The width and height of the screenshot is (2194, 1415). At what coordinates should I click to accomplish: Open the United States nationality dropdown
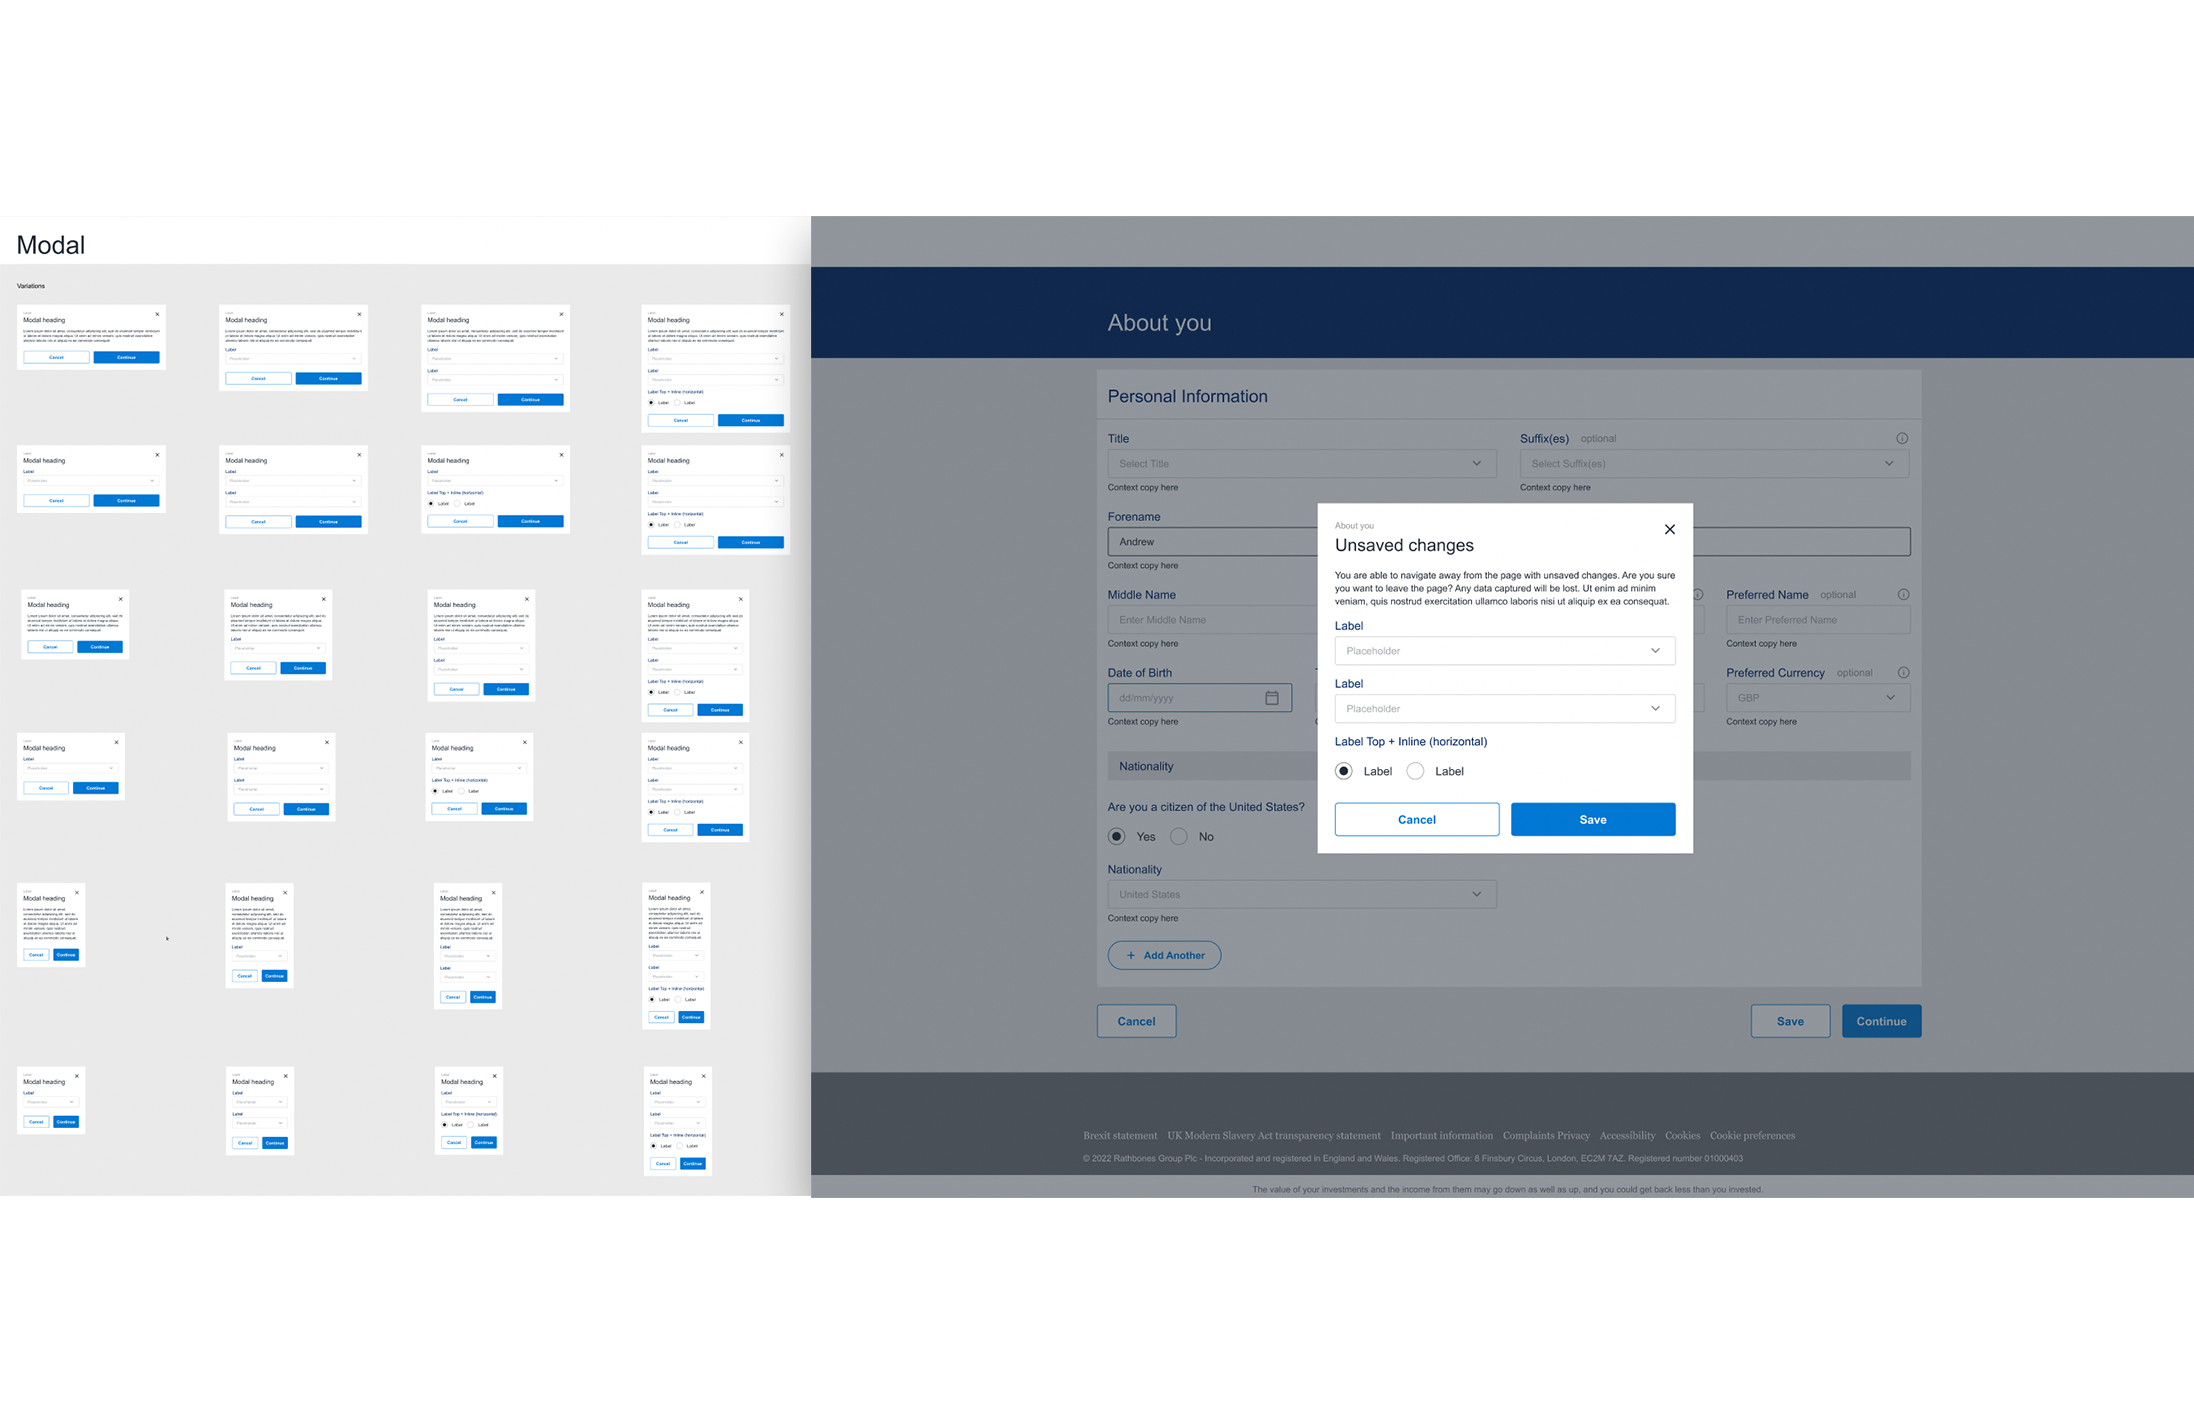[1301, 894]
